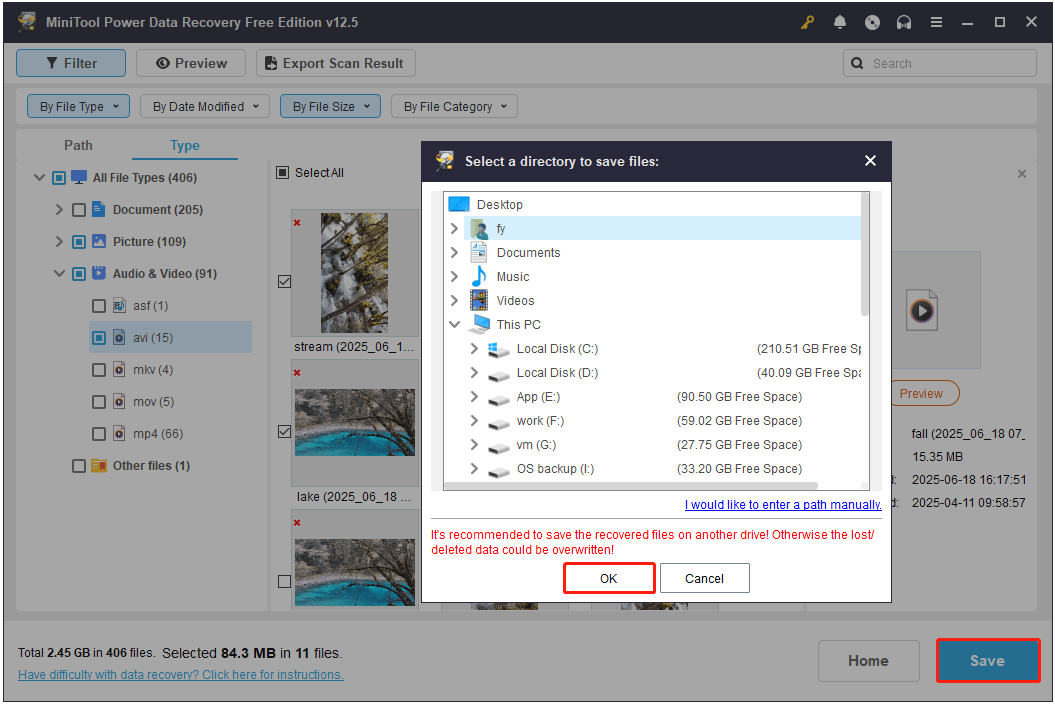This screenshot has height=705, width=1055.
Task: Open the headphones support icon
Action: click(904, 22)
